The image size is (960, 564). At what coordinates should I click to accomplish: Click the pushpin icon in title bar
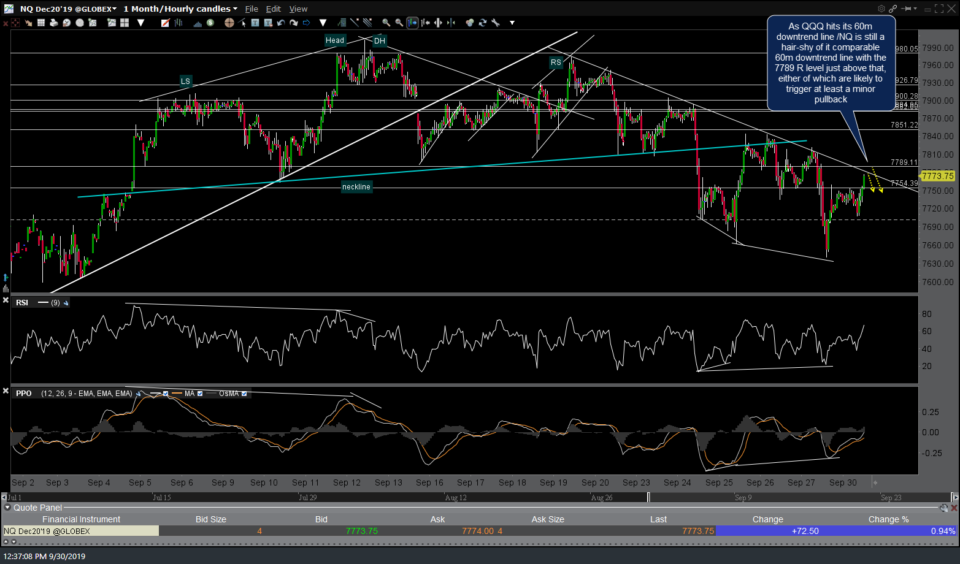907,9
